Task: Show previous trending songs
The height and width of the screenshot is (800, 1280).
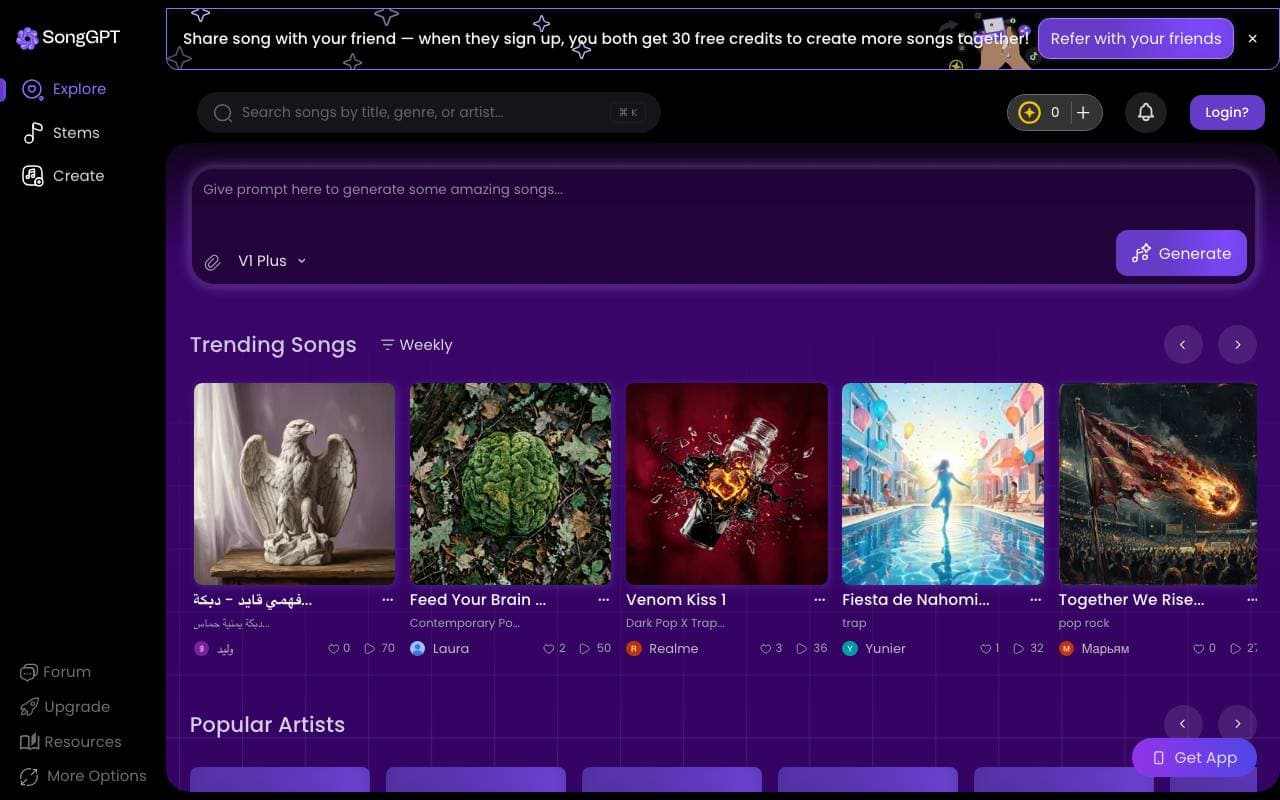Action: tap(1183, 345)
